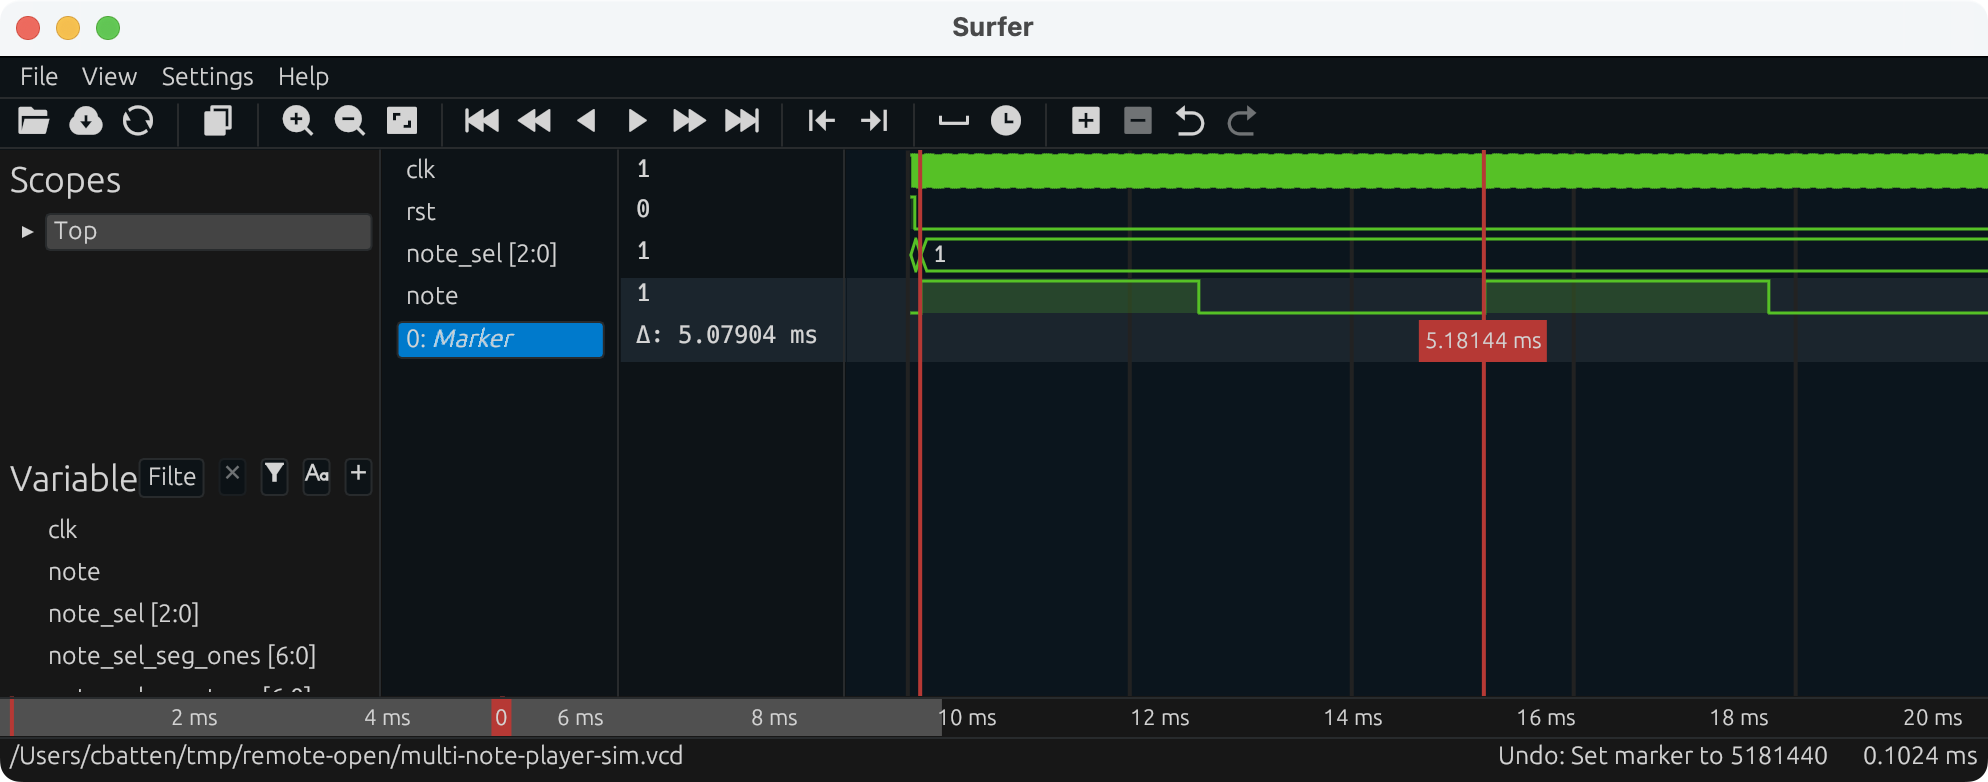The width and height of the screenshot is (1988, 782).
Task: Click the clock timeline icon
Action: [x=1006, y=121]
